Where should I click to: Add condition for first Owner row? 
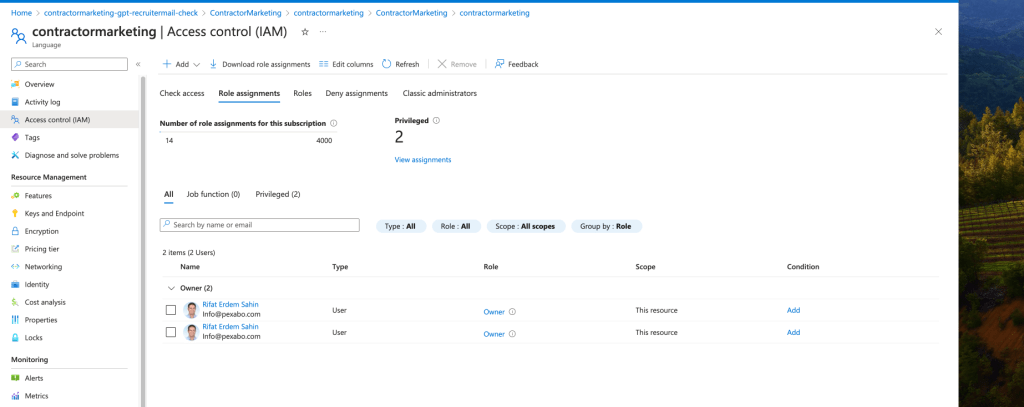click(x=793, y=310)
